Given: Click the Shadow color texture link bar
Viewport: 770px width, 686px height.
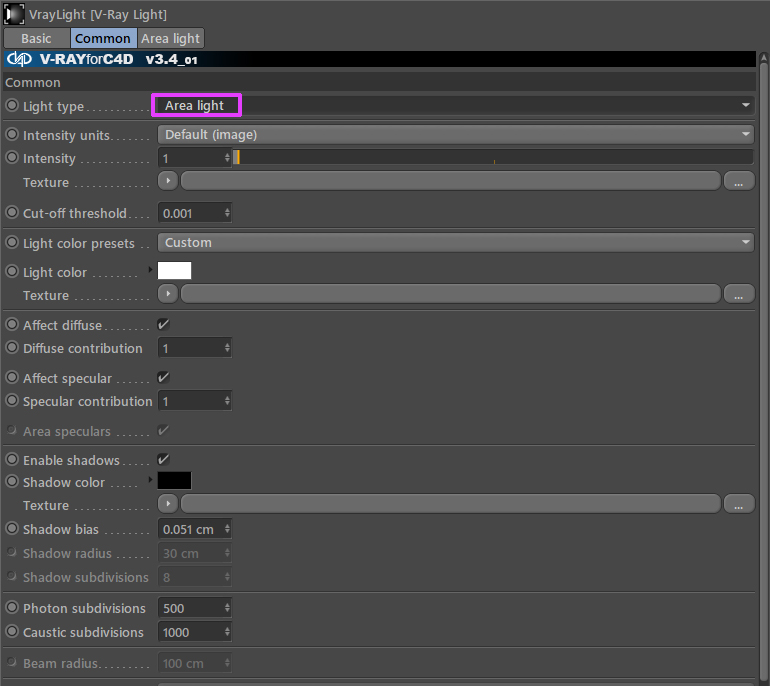Looking at the screenshot, I should [x=451, y=504].
